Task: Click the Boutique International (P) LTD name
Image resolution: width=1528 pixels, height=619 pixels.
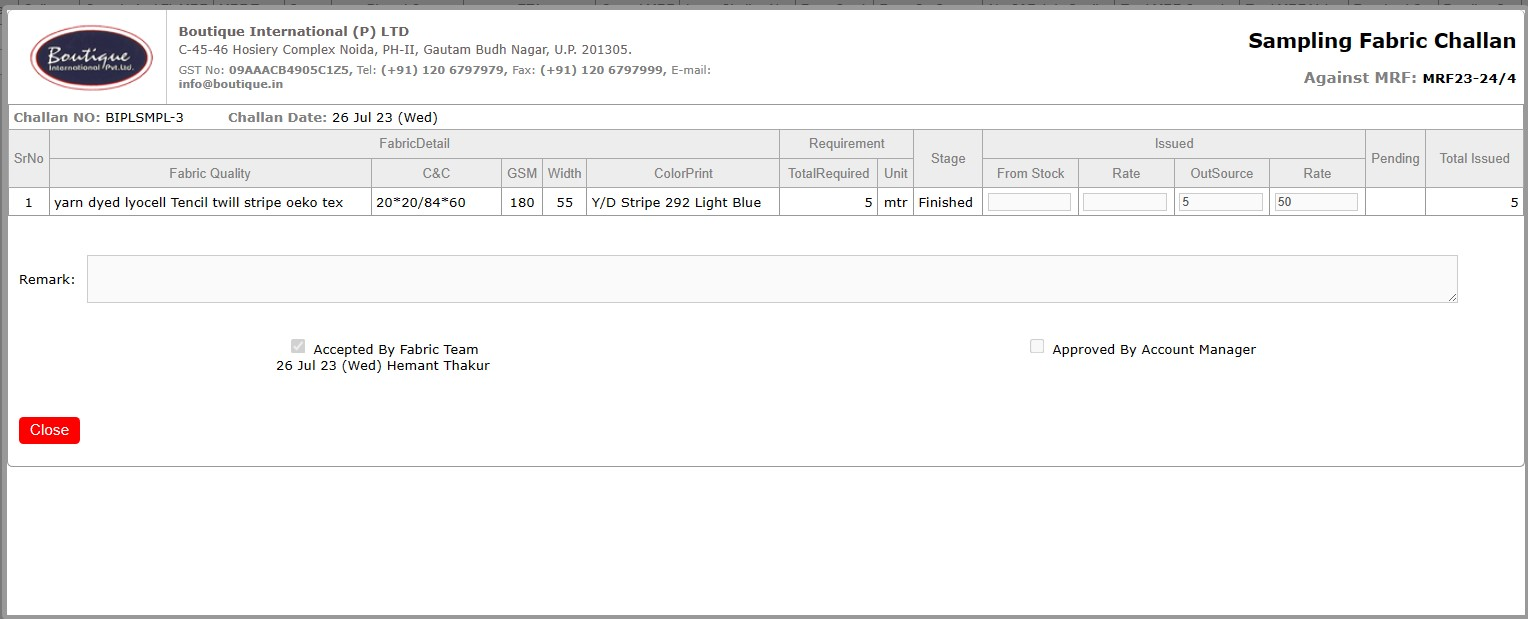Action: click(294, 32)
